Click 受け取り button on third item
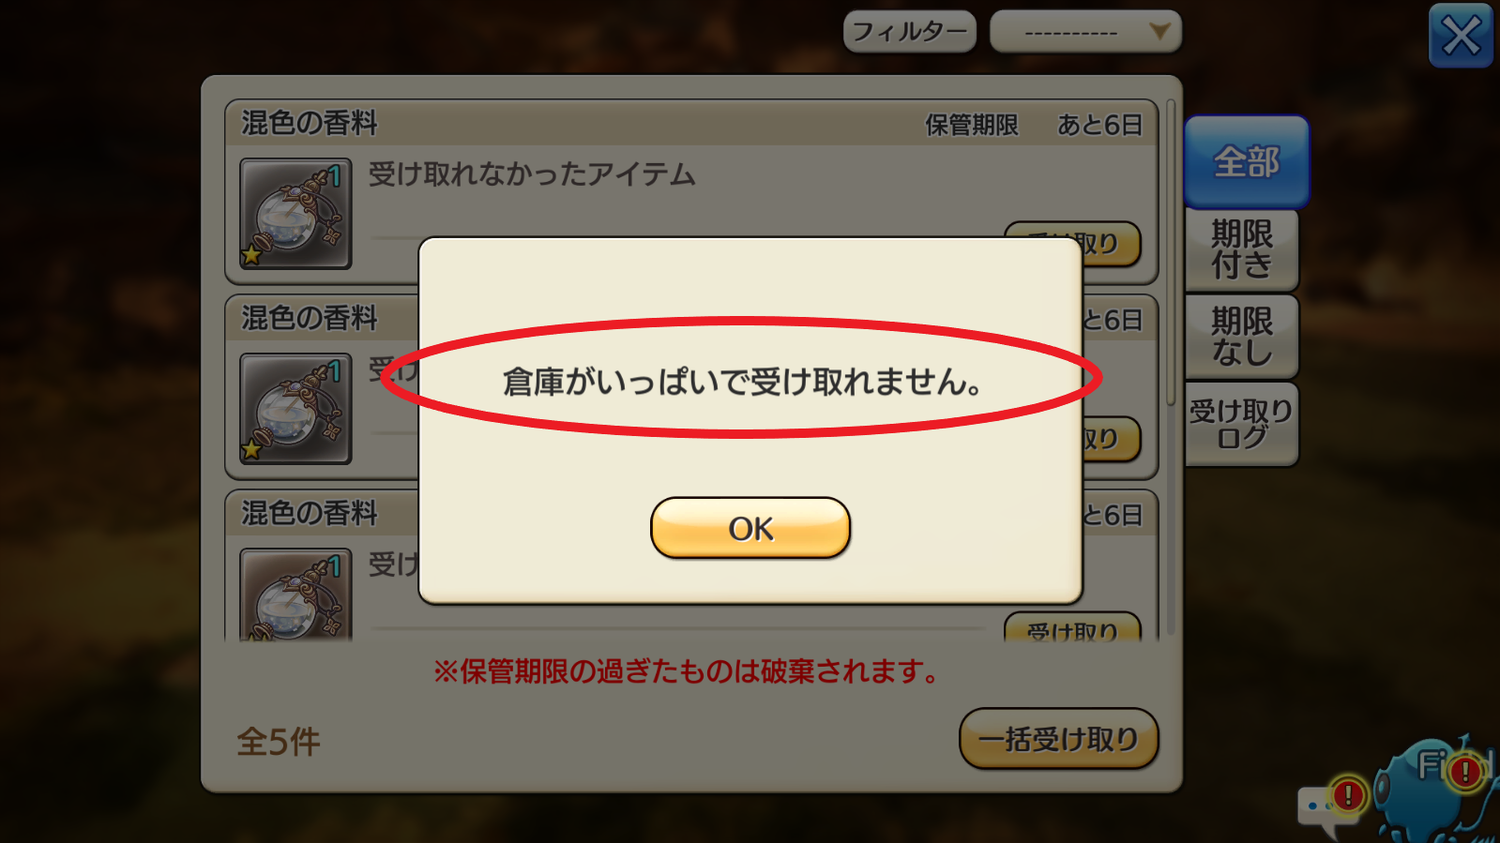 1072,626
